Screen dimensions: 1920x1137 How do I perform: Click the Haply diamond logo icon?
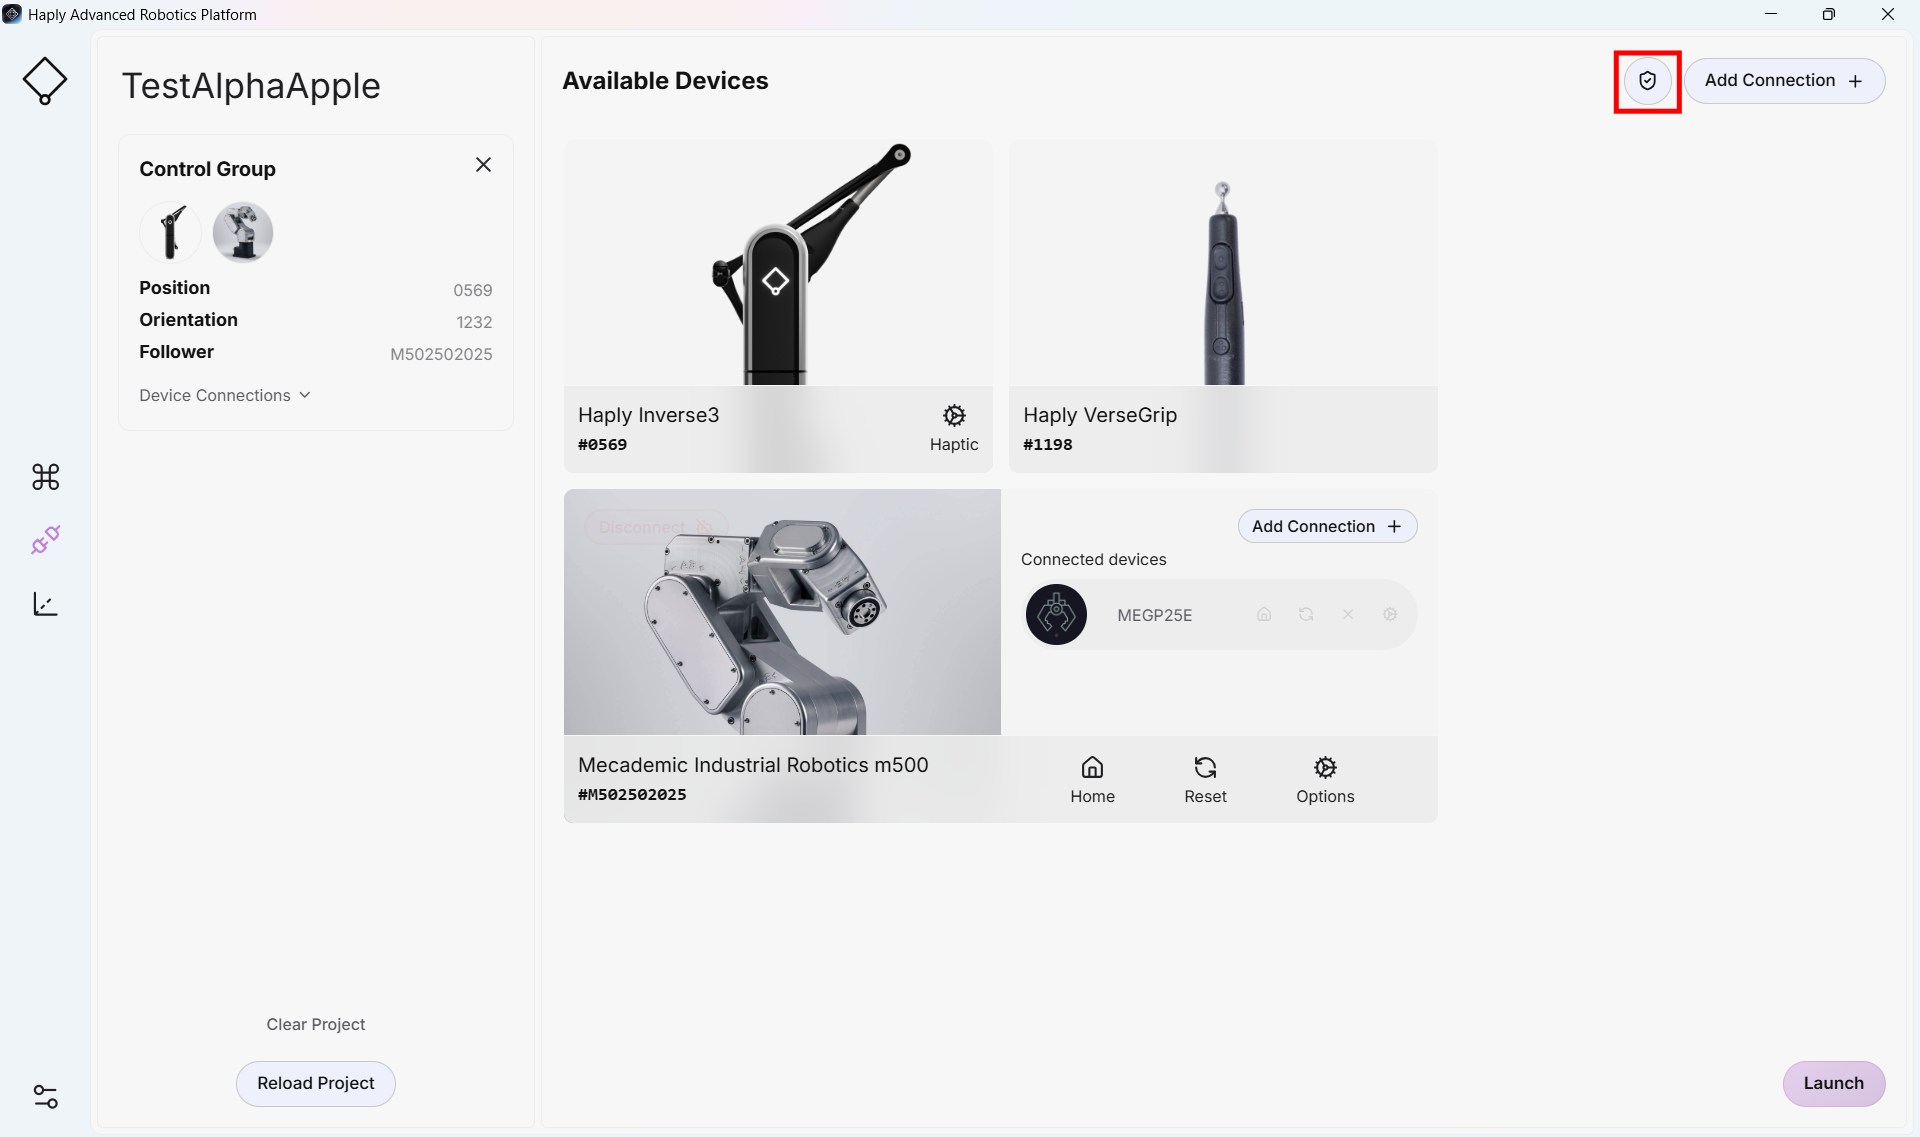45,81
